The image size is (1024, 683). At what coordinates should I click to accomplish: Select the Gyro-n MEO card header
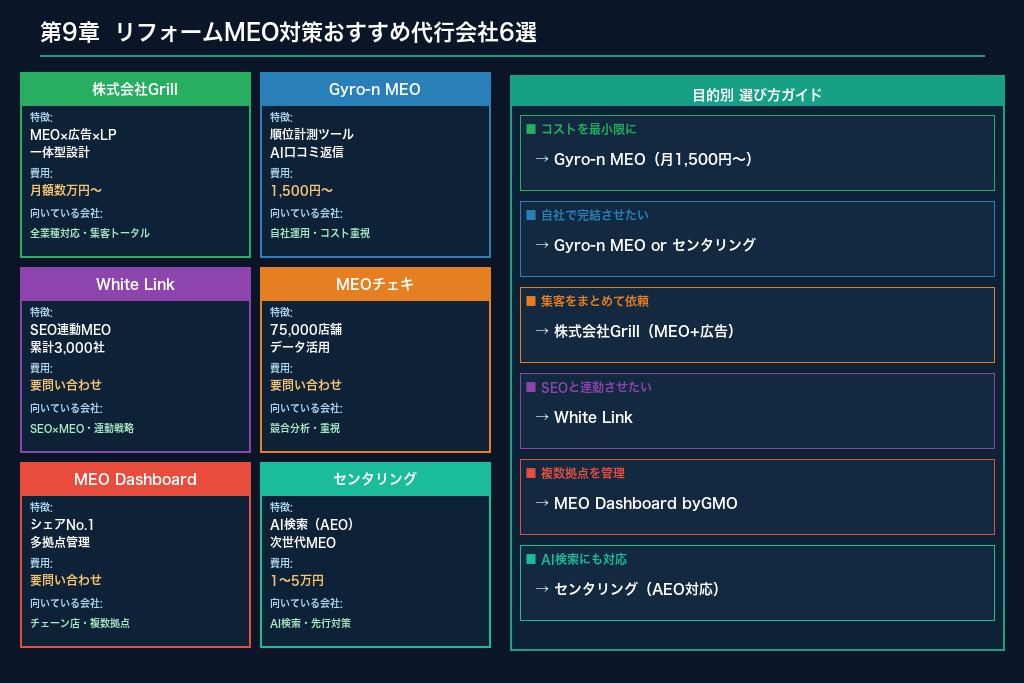pos(375,89)
